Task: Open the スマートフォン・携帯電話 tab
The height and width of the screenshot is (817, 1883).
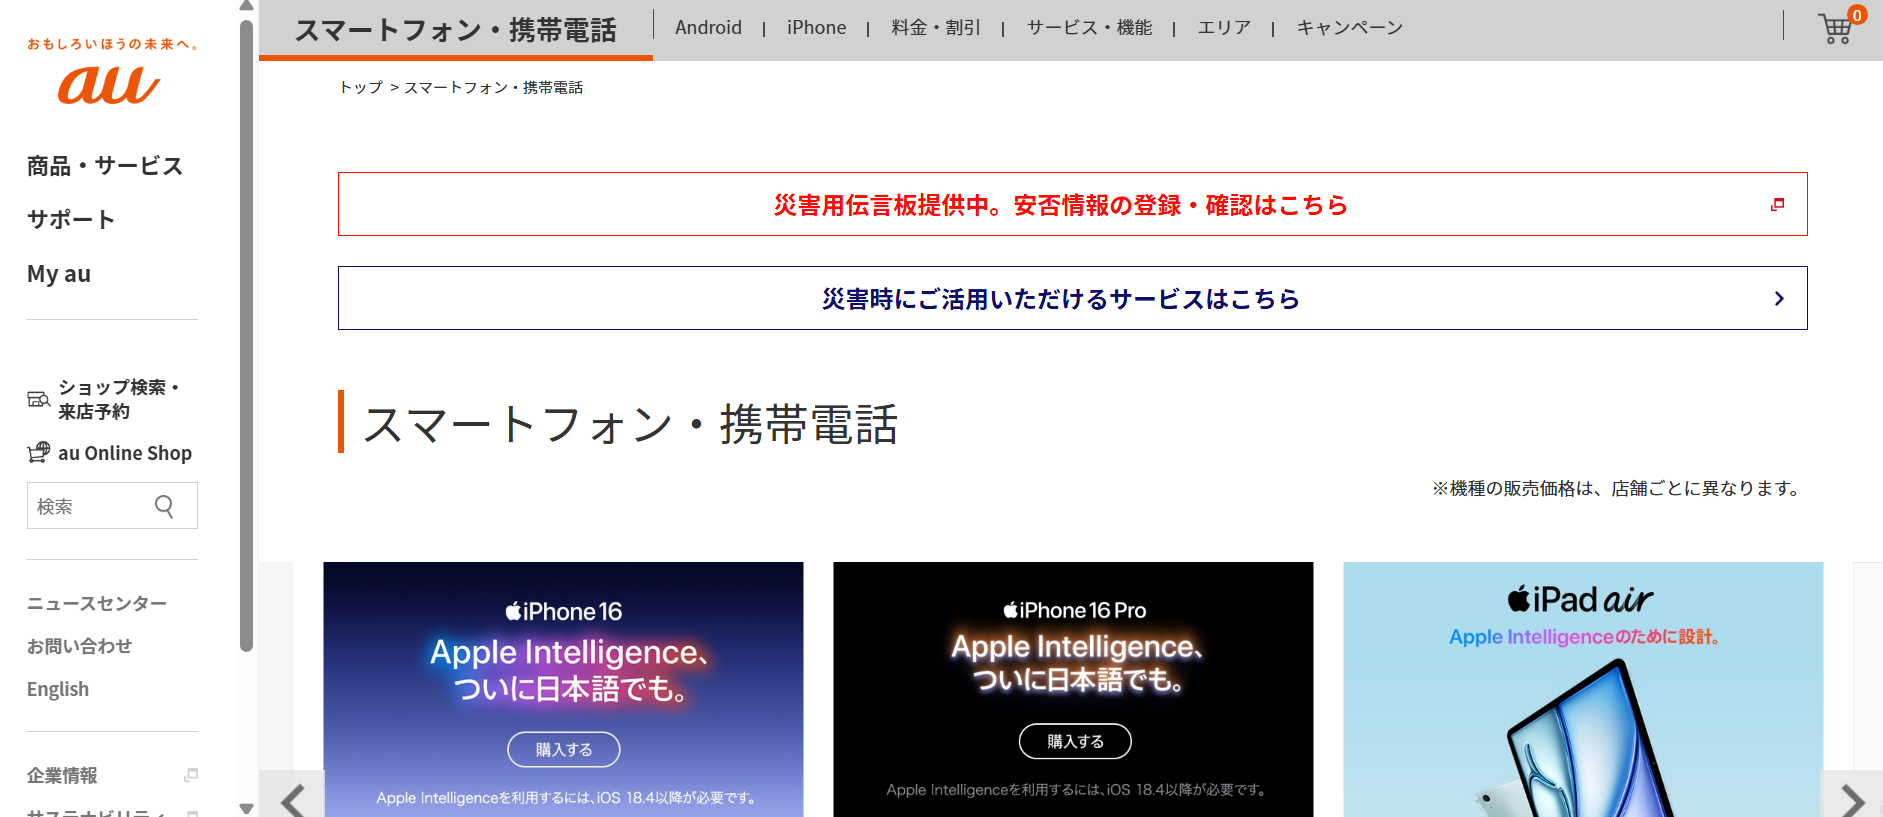Action: click(x=456, y=30)
